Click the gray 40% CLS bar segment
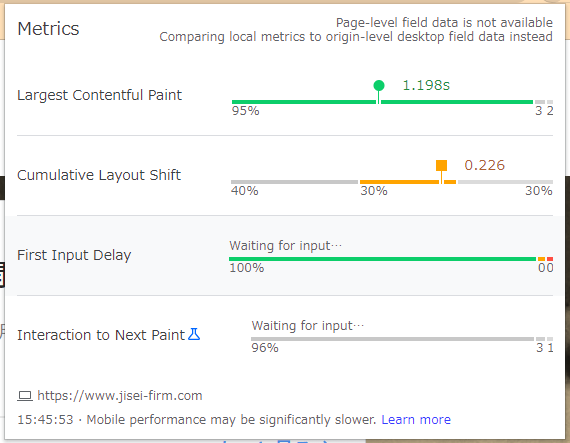The width and height of the screenshot is (570, 443). pyautogui.click(x=294, y=182)
